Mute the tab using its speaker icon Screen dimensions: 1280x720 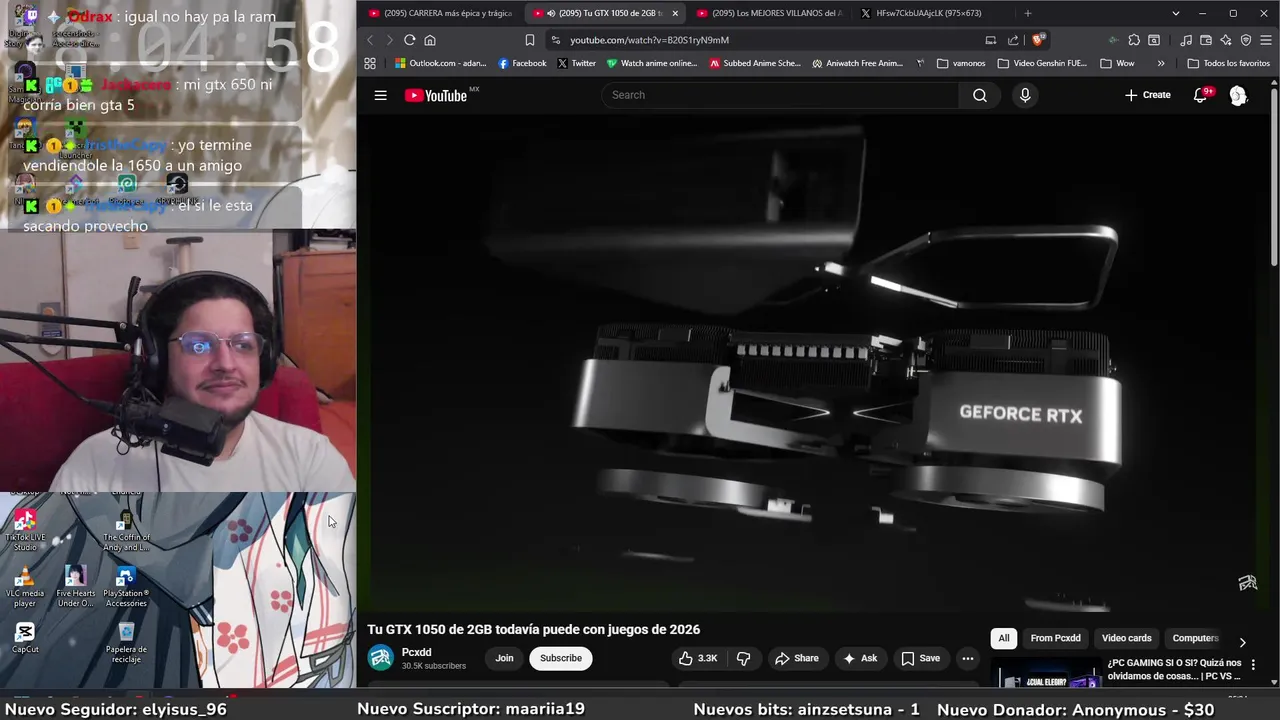pos(551,13)
